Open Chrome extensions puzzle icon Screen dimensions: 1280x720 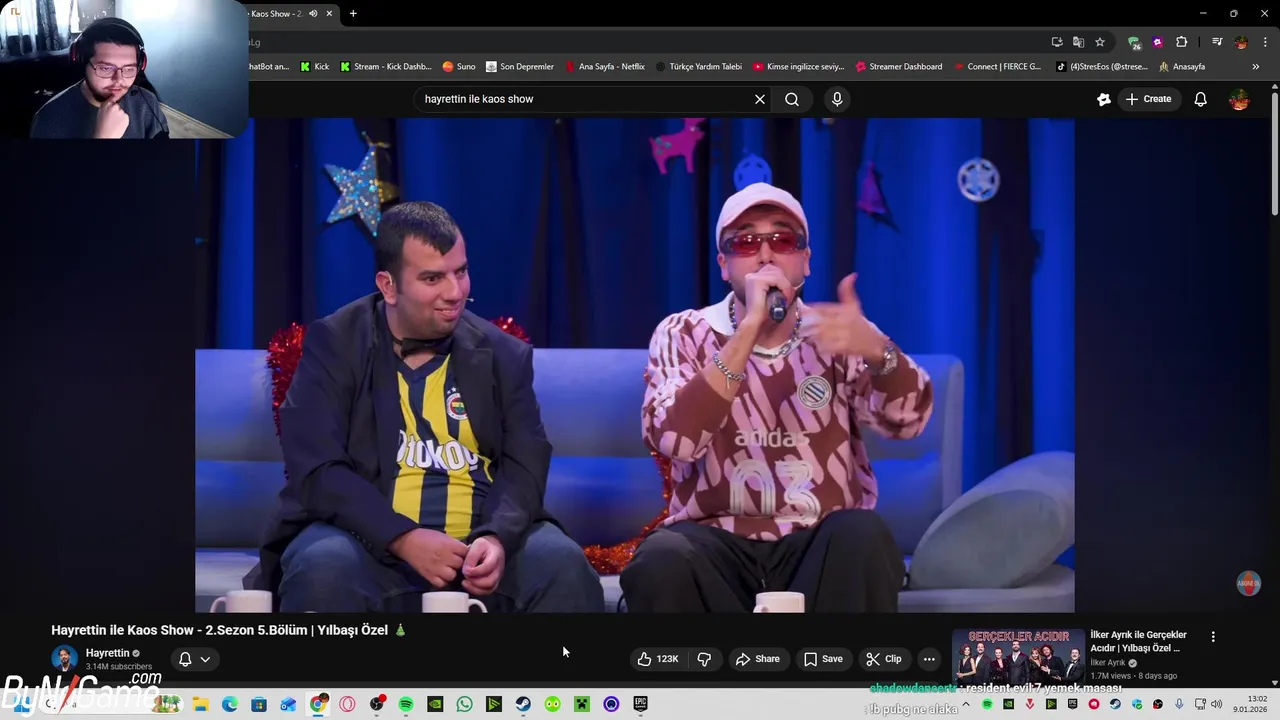tap(1182, 42)
